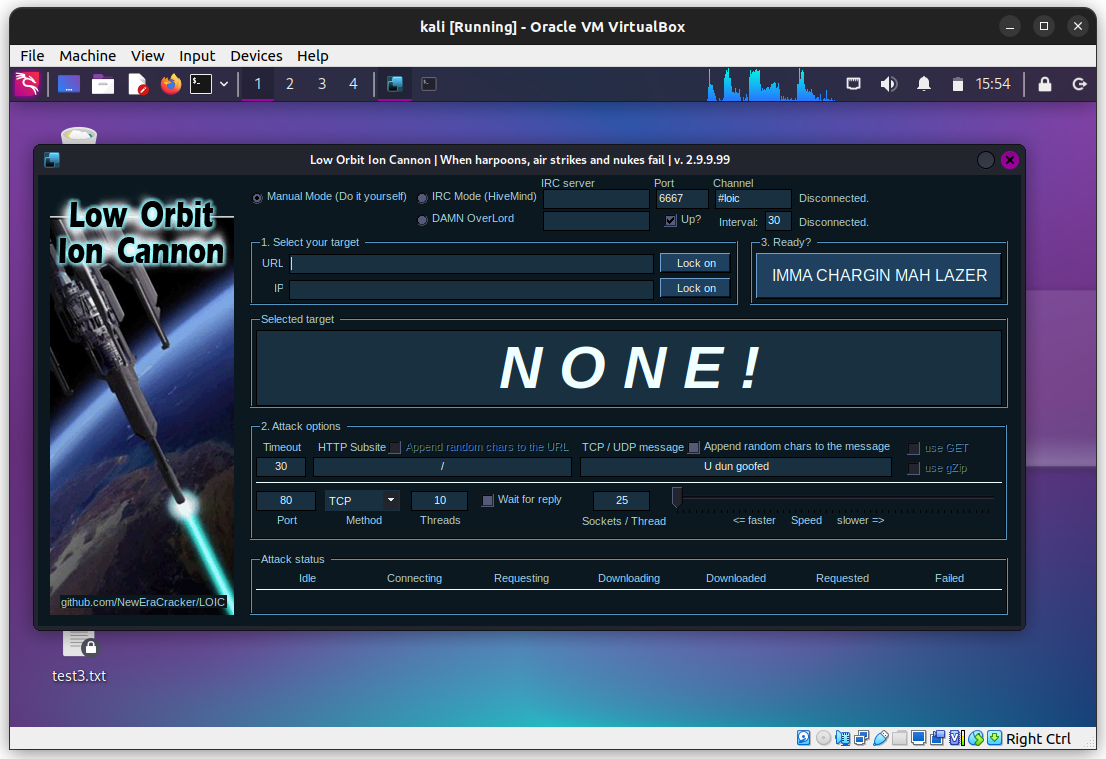Click the Interval 30 field
Image resolution: width=1106 pixels, height=759 pixels.
coord(778,221)
